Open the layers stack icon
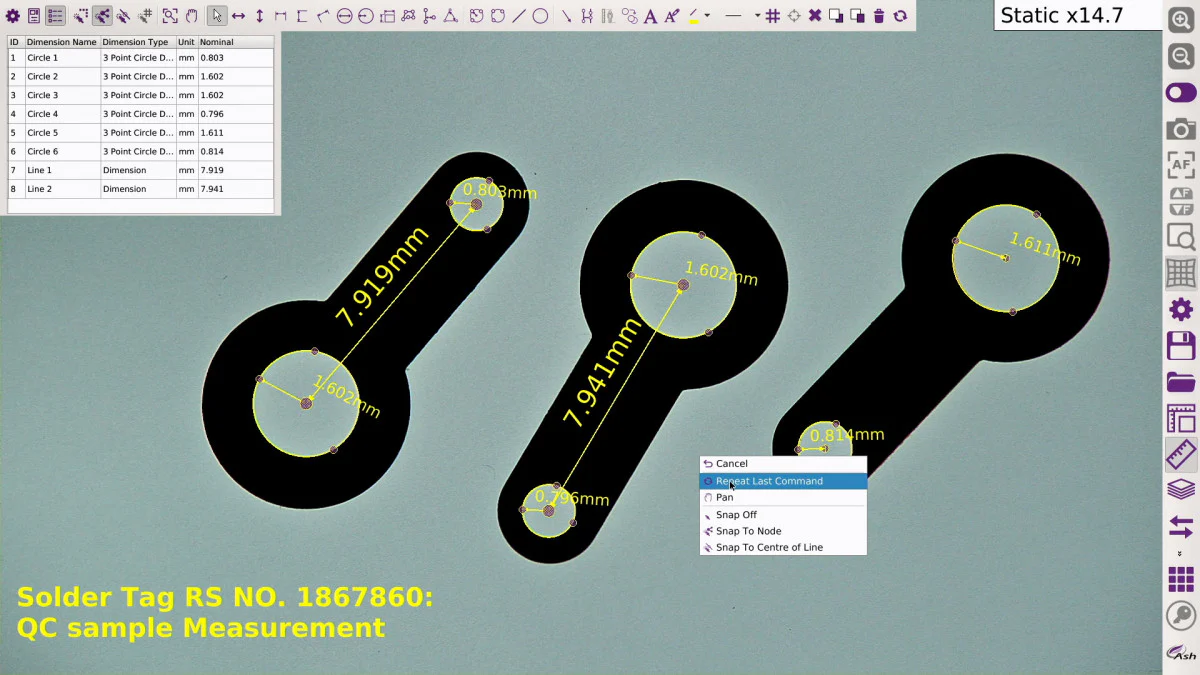The image size is (1200, 675). (1181, 490)
